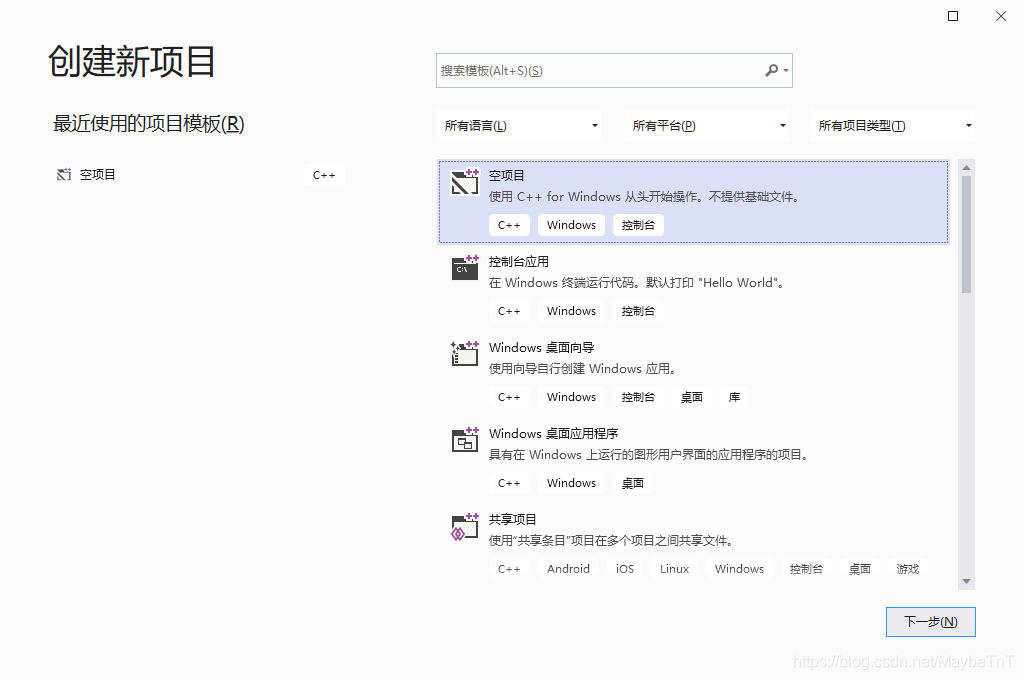Screen dimensions: 1024x680
Task: Click the scrollbar down arrow of template list
Action: click(x=967, y=581)
